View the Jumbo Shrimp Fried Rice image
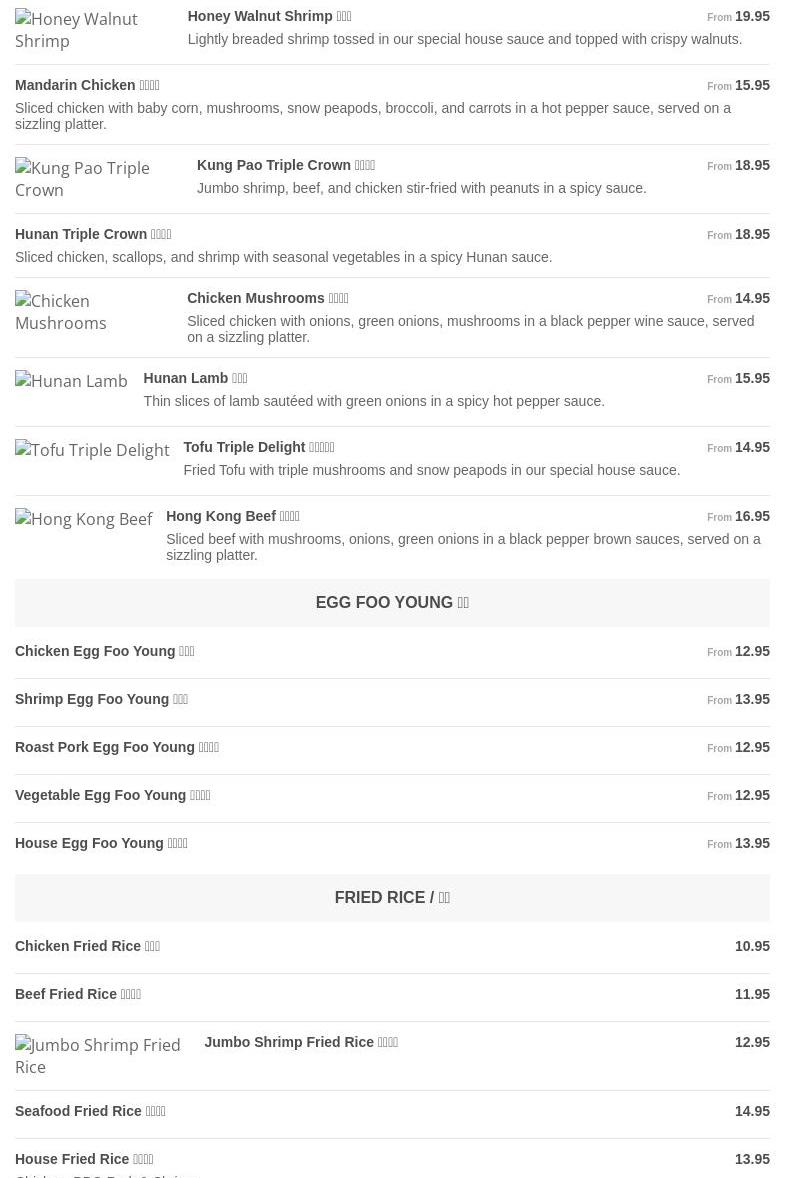Viewport: 785px width, 1178px height. [x=102, y=1056]
